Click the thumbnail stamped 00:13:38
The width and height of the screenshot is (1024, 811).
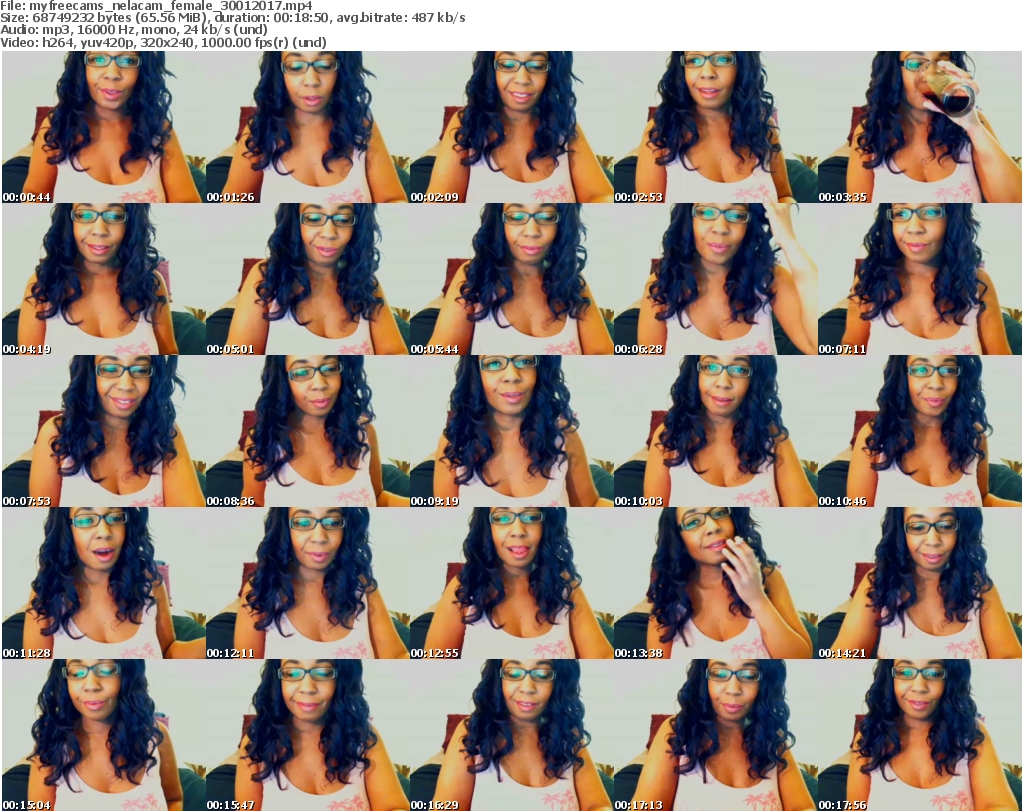coord(715,583)
